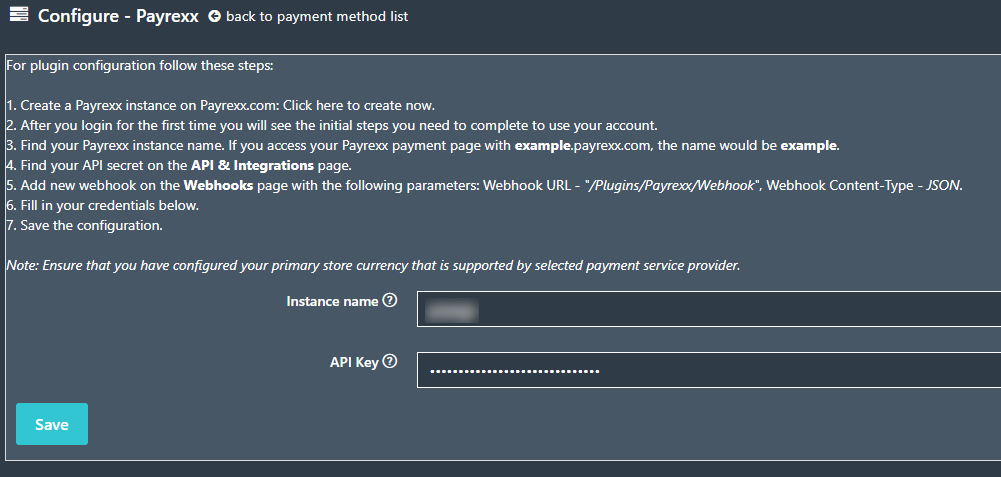Focus the Instance name input field
This screenshot has width=1001, height=477.
tap(709, 309)
